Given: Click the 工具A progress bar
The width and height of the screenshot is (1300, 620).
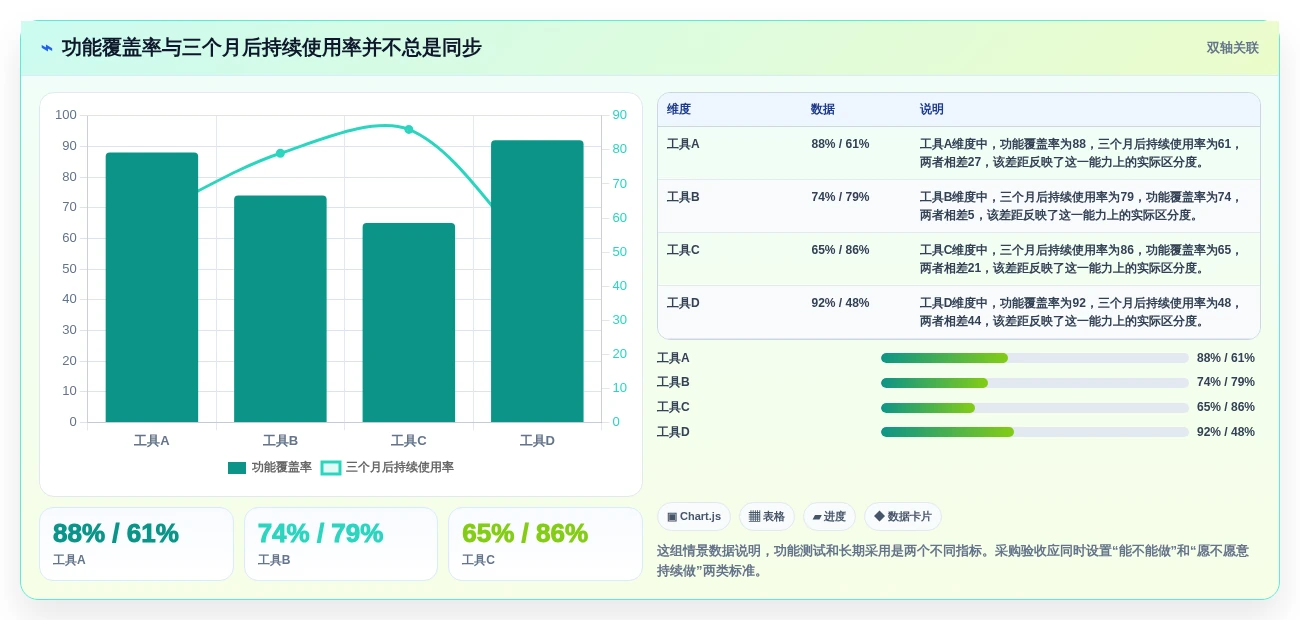Looking at the screenshot, I should pos(1035,358).
